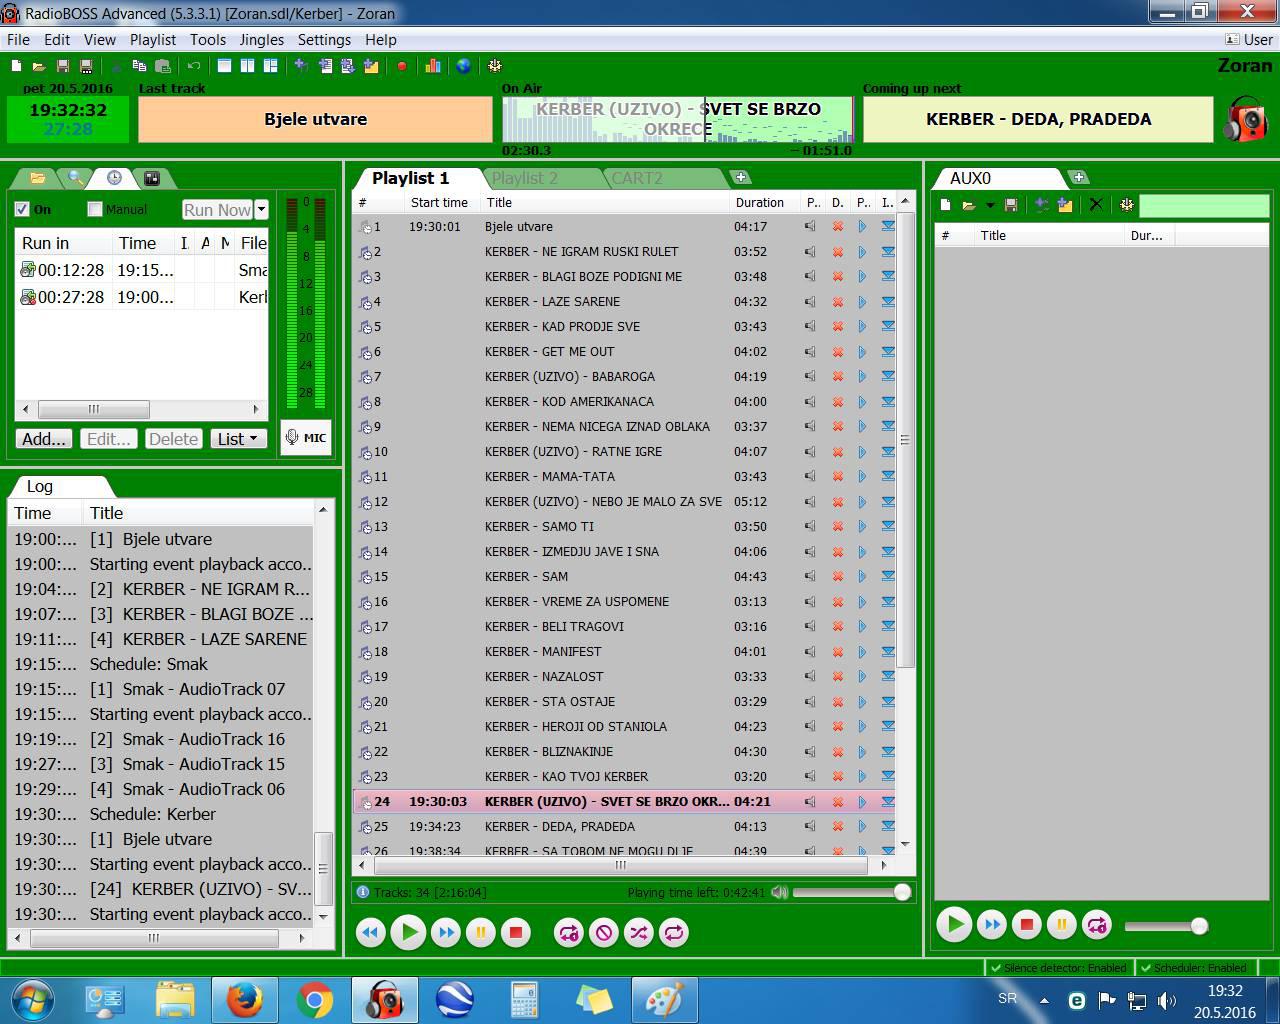Select the two-panel layout icon
Screen dimensions: 1280x1024
(x=247, y=66)
